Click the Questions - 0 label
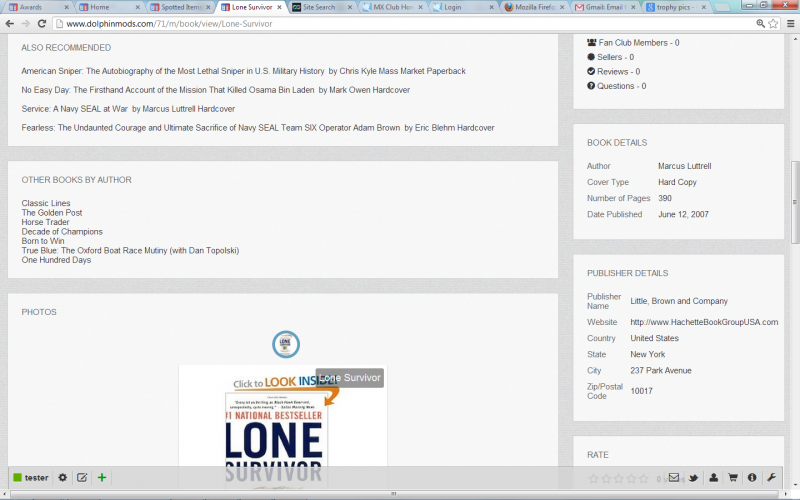The width and height of the screenshot is (800, 500). [x=621, y=86]
